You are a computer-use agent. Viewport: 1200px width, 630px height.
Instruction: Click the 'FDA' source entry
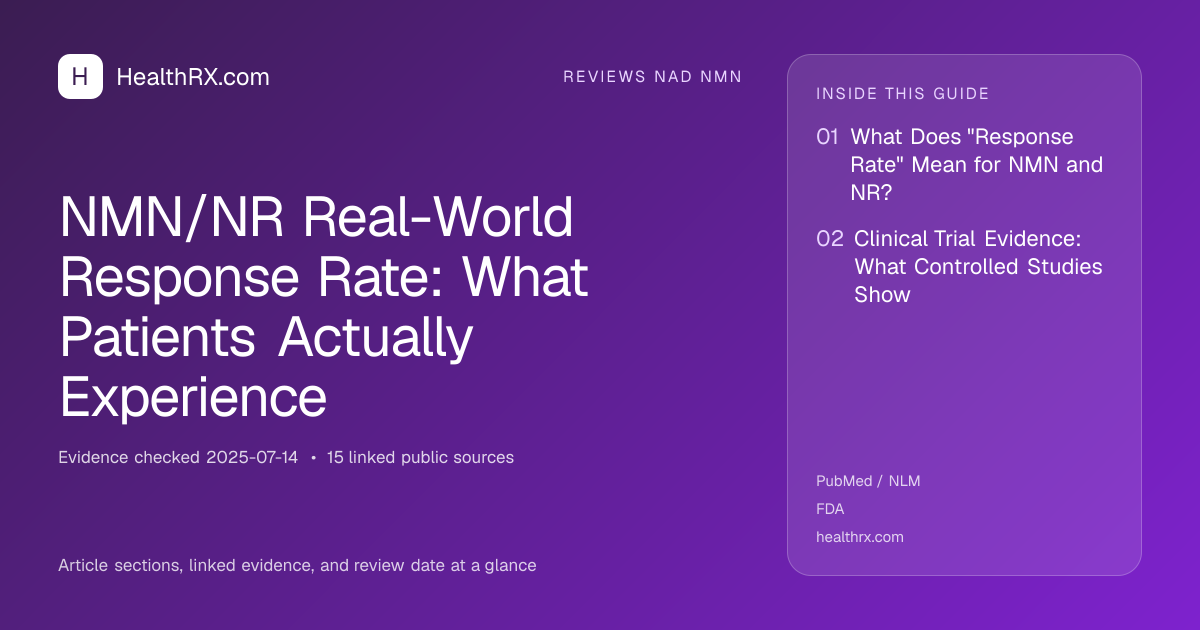[x=830, y=509]
